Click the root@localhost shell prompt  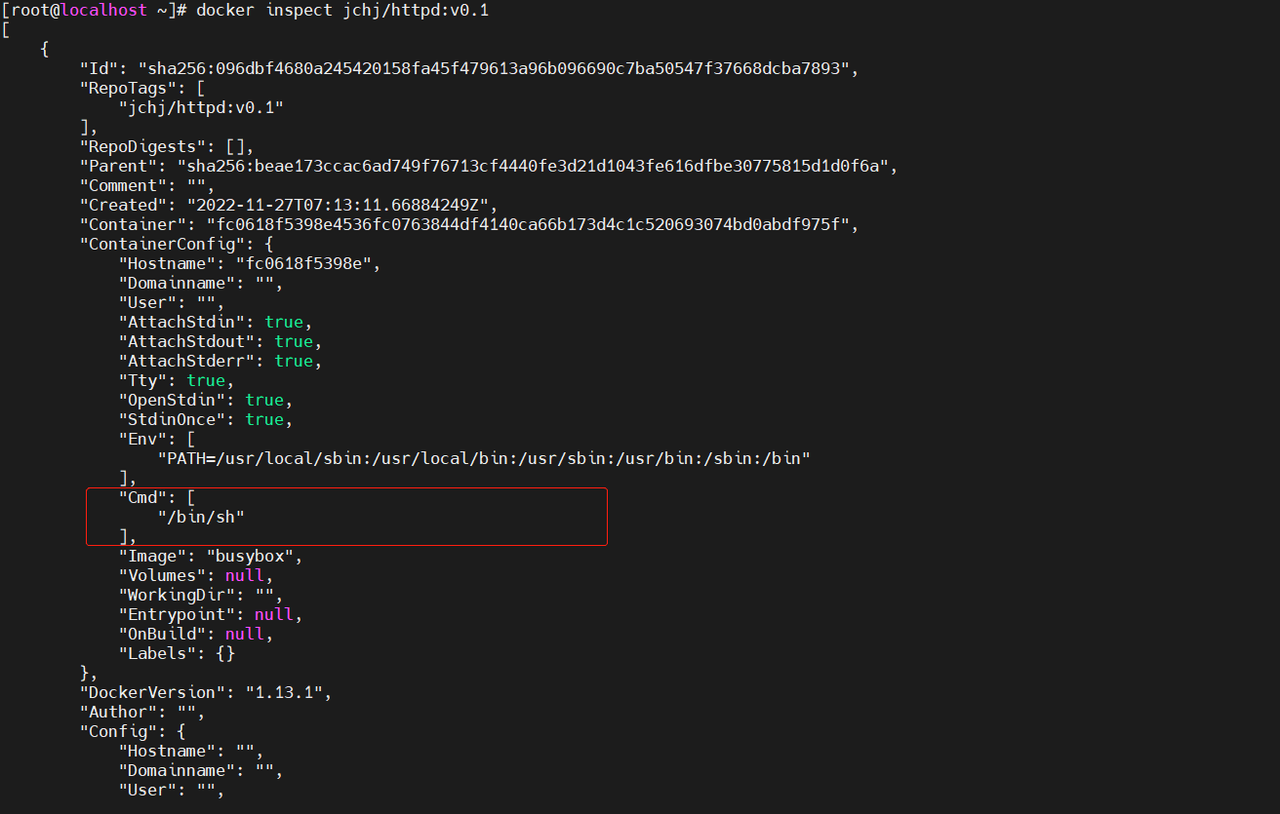point(93,11)
